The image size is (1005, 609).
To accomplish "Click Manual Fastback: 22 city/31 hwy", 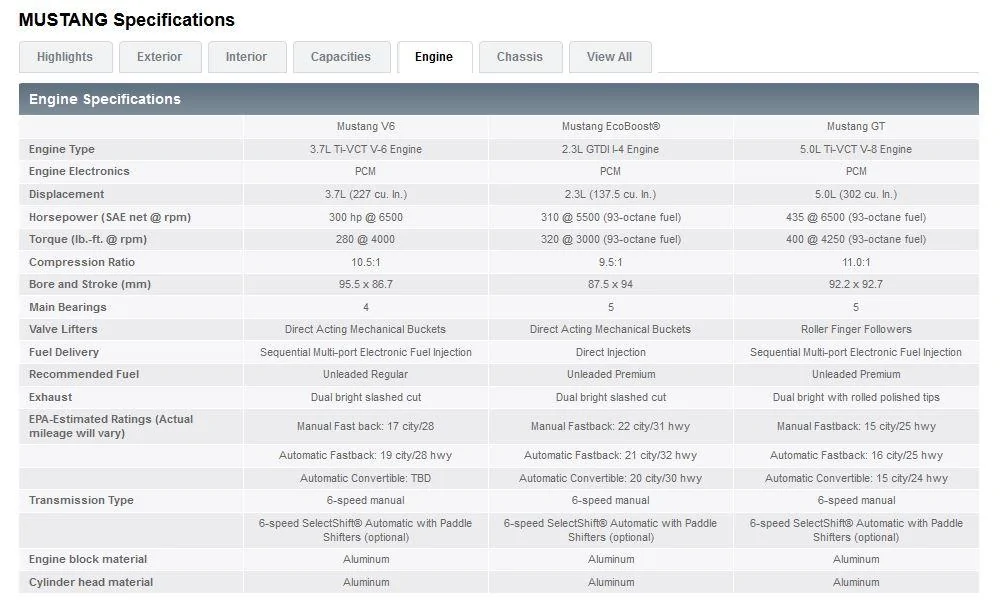I will pyautogui.click(x=611, y=426).
